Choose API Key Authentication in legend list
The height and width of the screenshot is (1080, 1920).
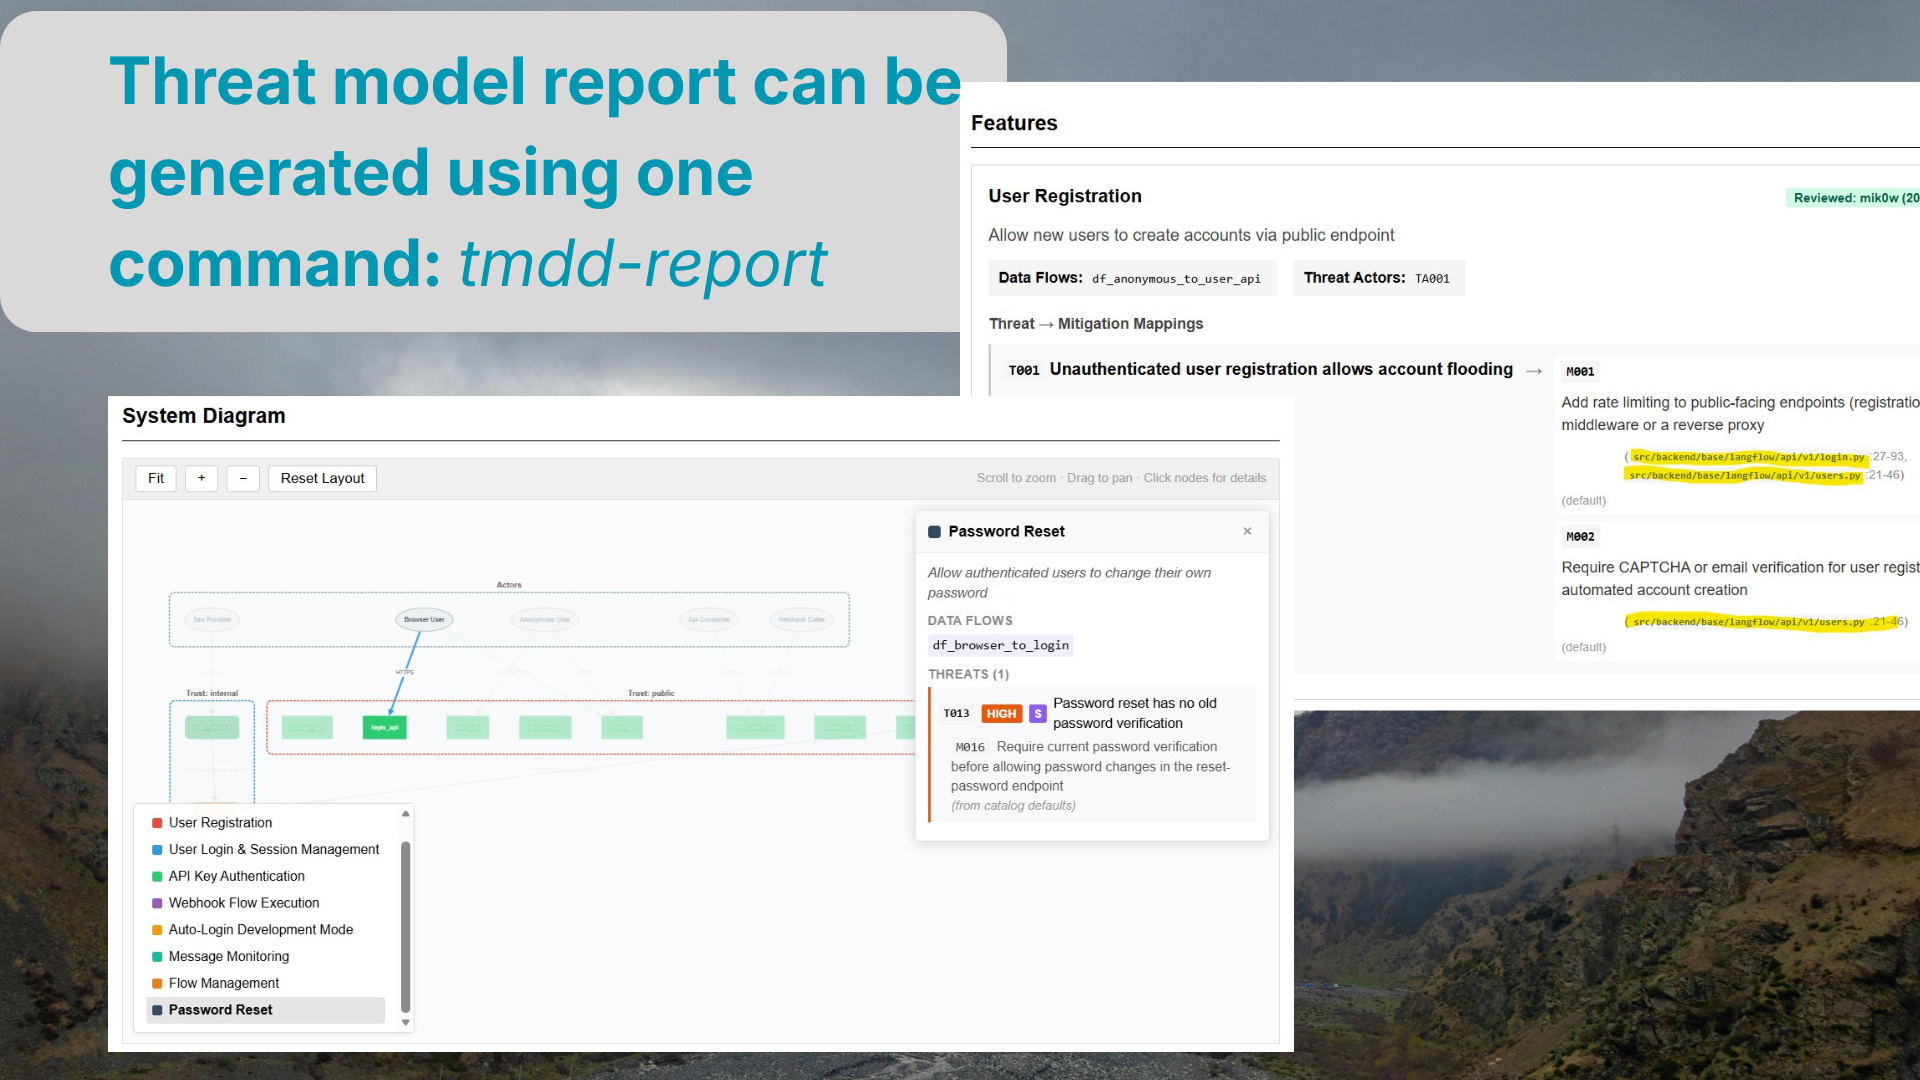point(236,876)
